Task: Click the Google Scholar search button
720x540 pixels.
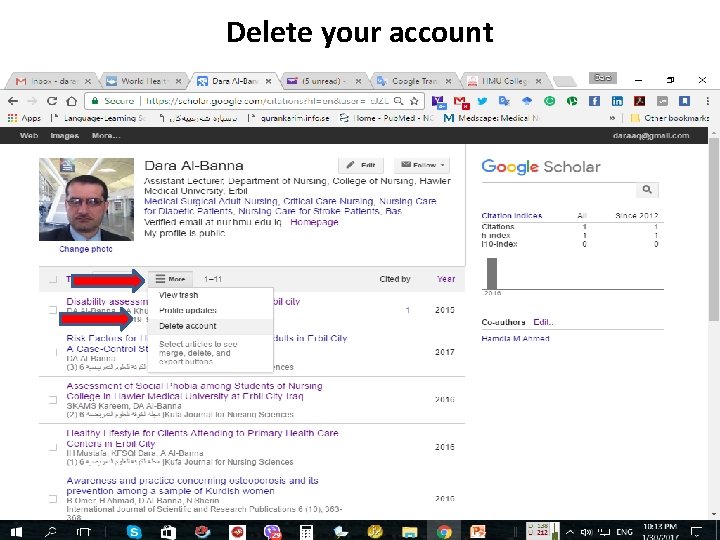Action: [x=647, y=190]
